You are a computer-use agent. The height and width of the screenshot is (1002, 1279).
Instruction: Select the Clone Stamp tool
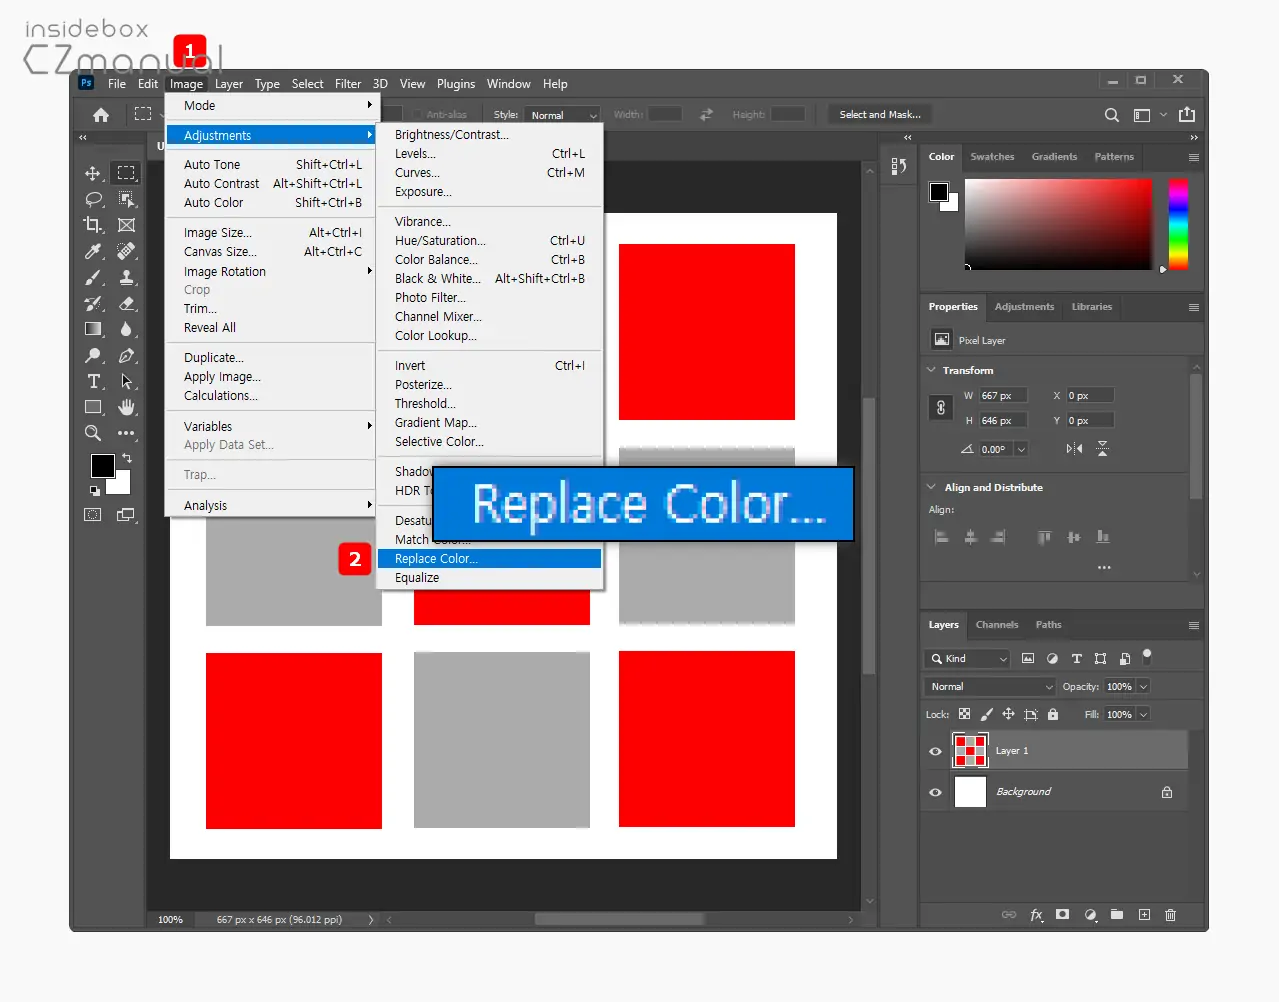[x=126, y=277]
